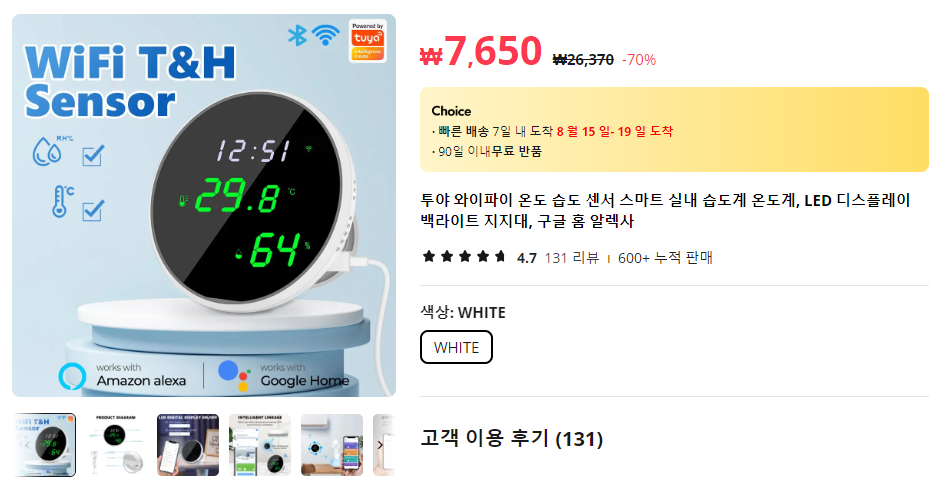Select the WHITE color option
Screen dimensions: 934x492
point(456,347)
